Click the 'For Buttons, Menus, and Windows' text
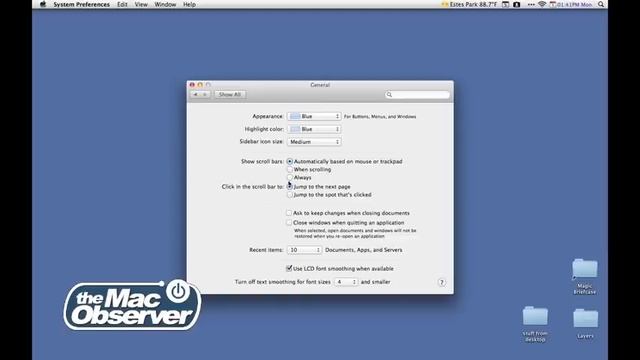 coord(380,117)
